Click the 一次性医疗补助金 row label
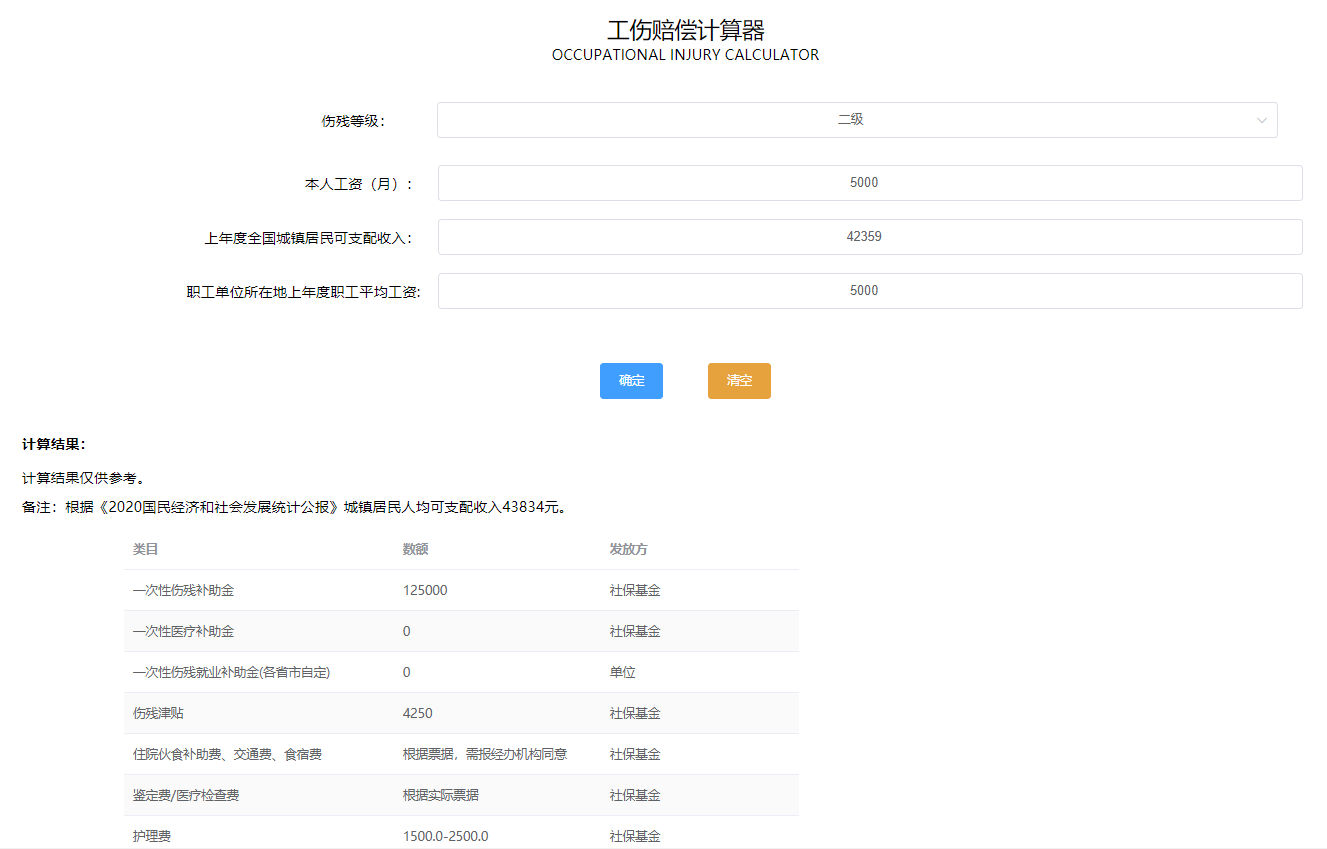 click(183, 631)
